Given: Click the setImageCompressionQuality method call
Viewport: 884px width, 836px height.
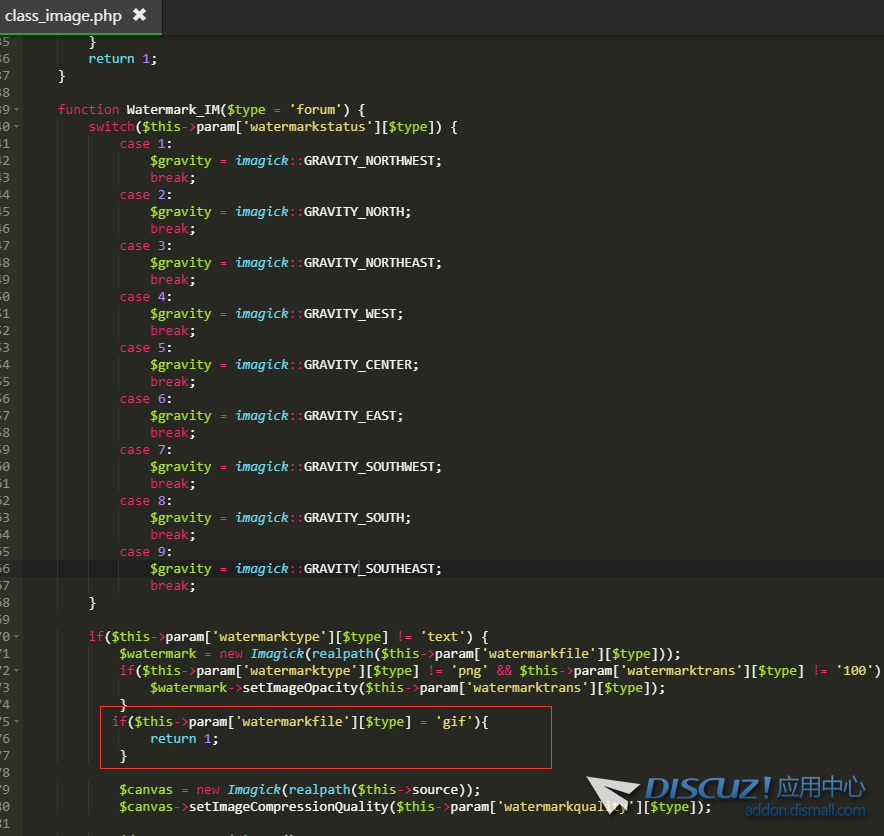Looking at the screenshot, I should click(289, 807).
